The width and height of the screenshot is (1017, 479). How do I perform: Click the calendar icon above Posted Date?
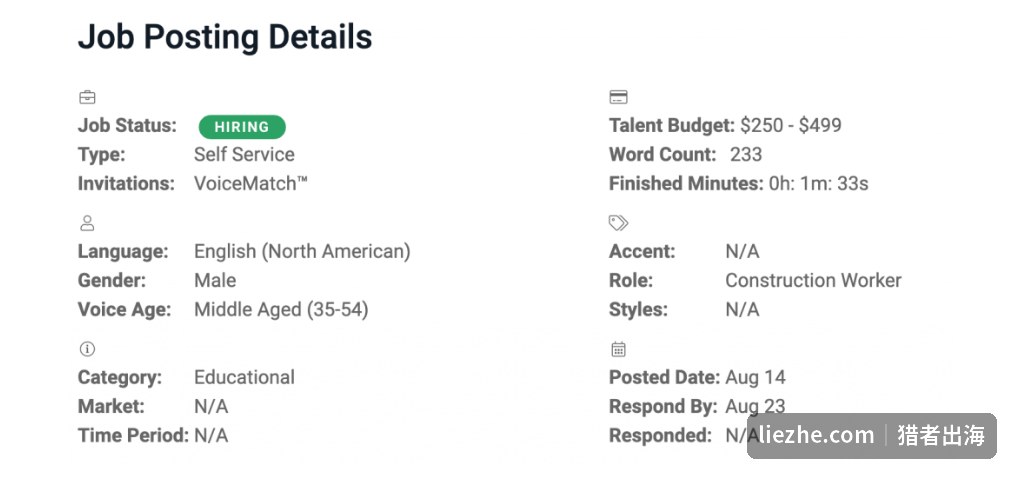618,349
